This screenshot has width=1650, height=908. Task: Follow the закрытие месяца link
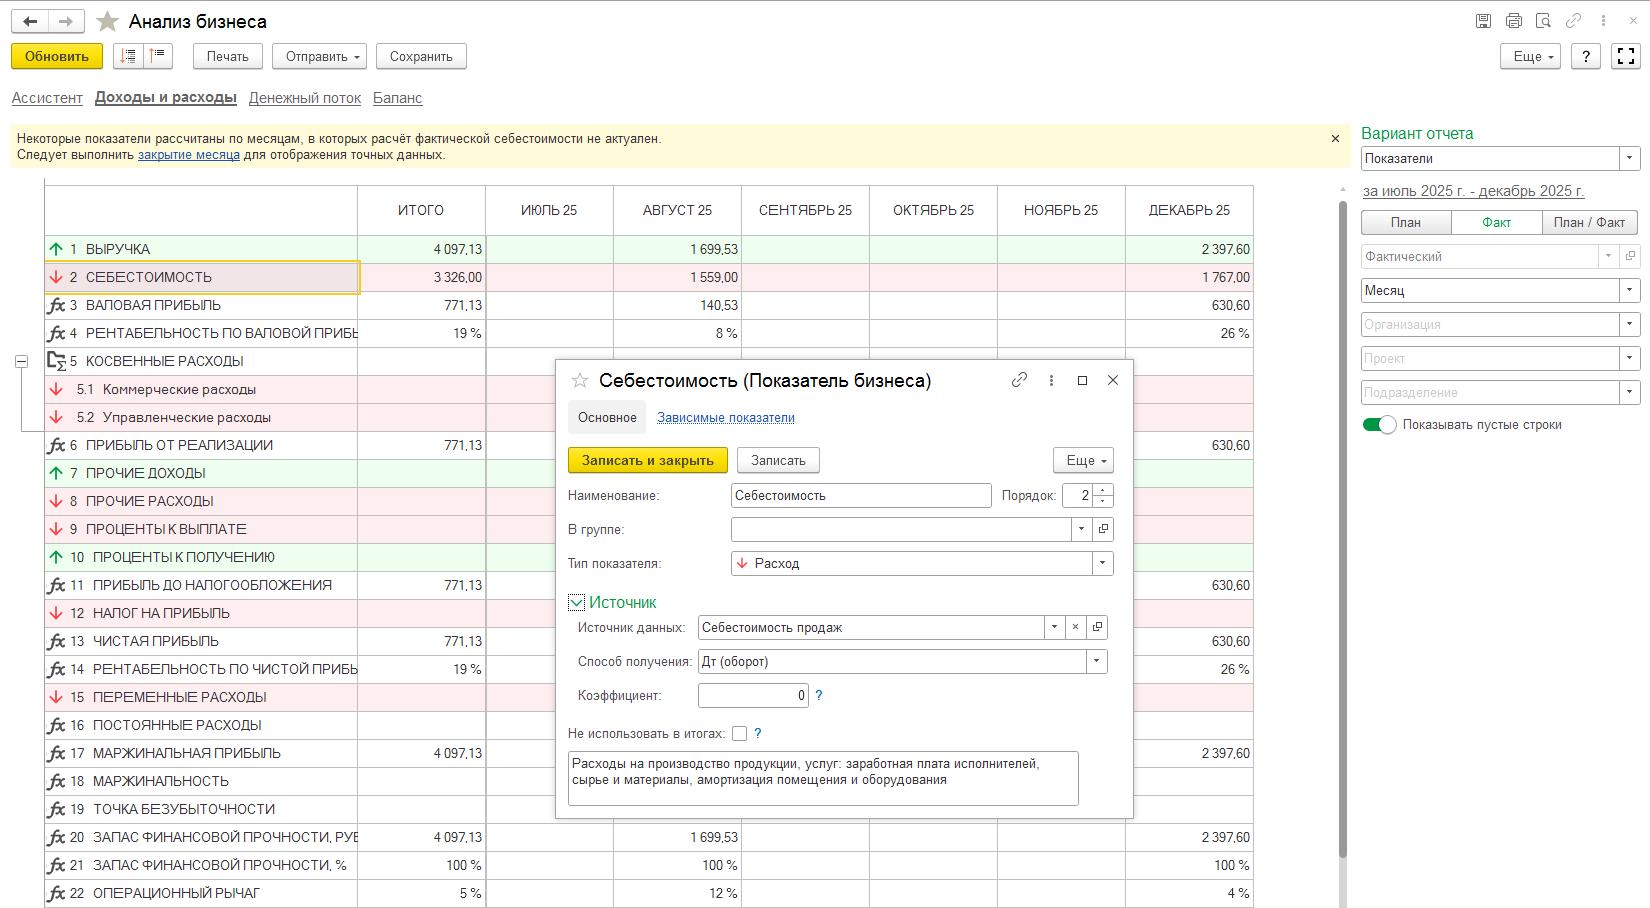[189, 155]
